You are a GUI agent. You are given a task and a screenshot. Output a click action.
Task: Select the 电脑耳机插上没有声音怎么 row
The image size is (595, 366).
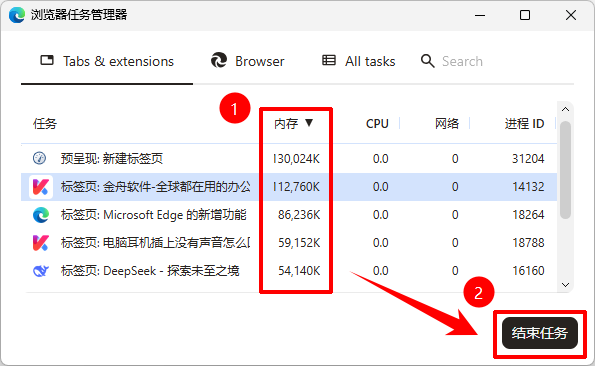(289, 243)
